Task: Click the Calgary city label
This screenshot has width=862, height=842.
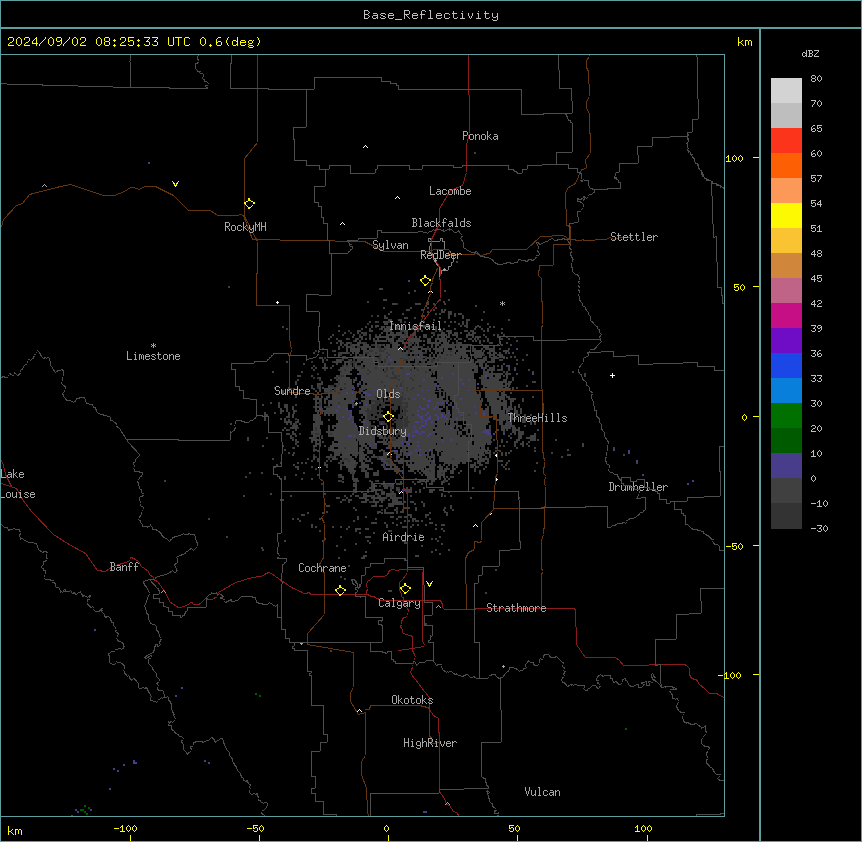Action: [x=399, y=603]
